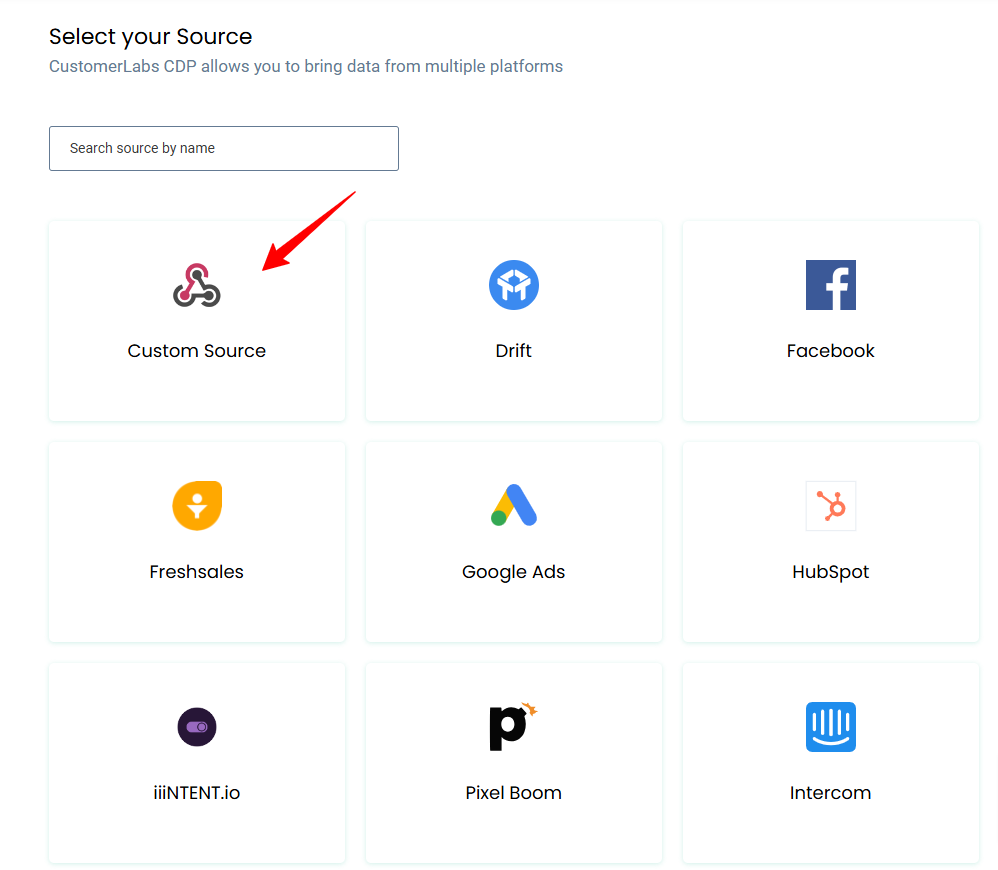Select the iiiNTENT.io circular icon

coord(197,727)
